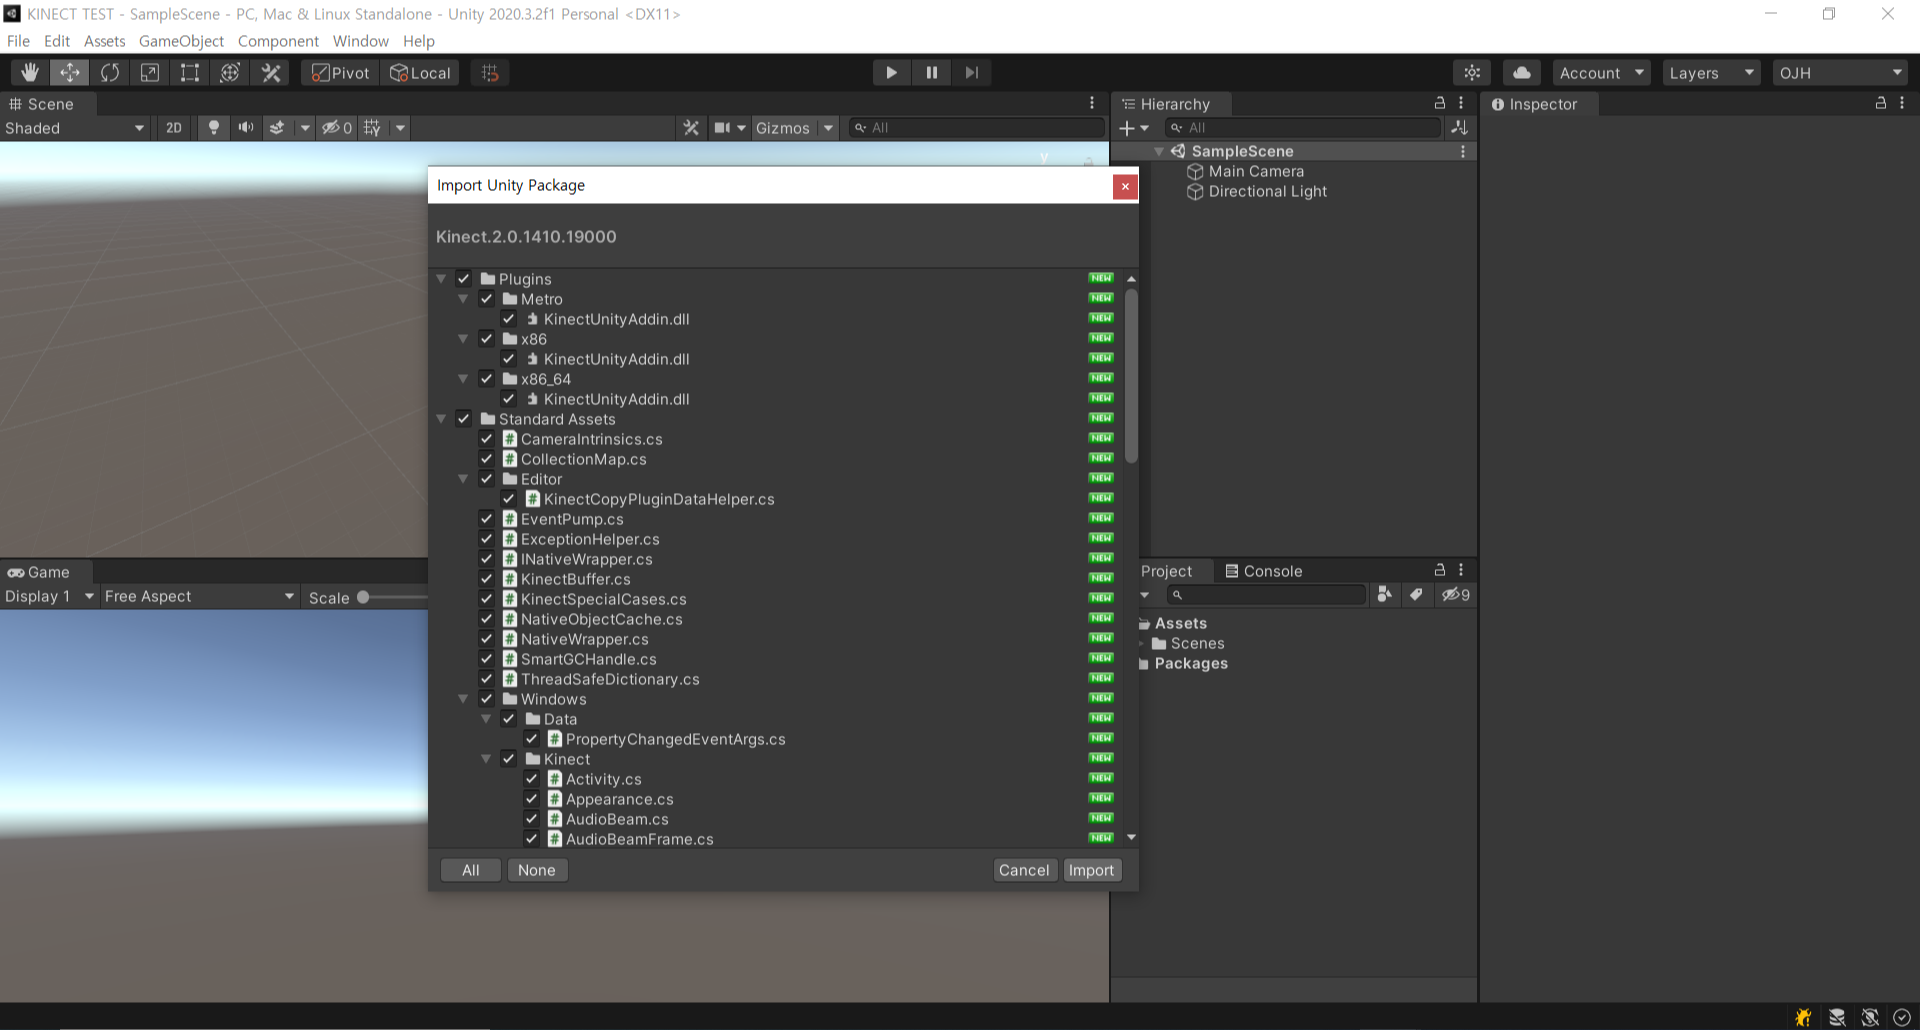
Task: Uncheck AudioBeam.cs checkbox
Action: (x=531, y=819)
